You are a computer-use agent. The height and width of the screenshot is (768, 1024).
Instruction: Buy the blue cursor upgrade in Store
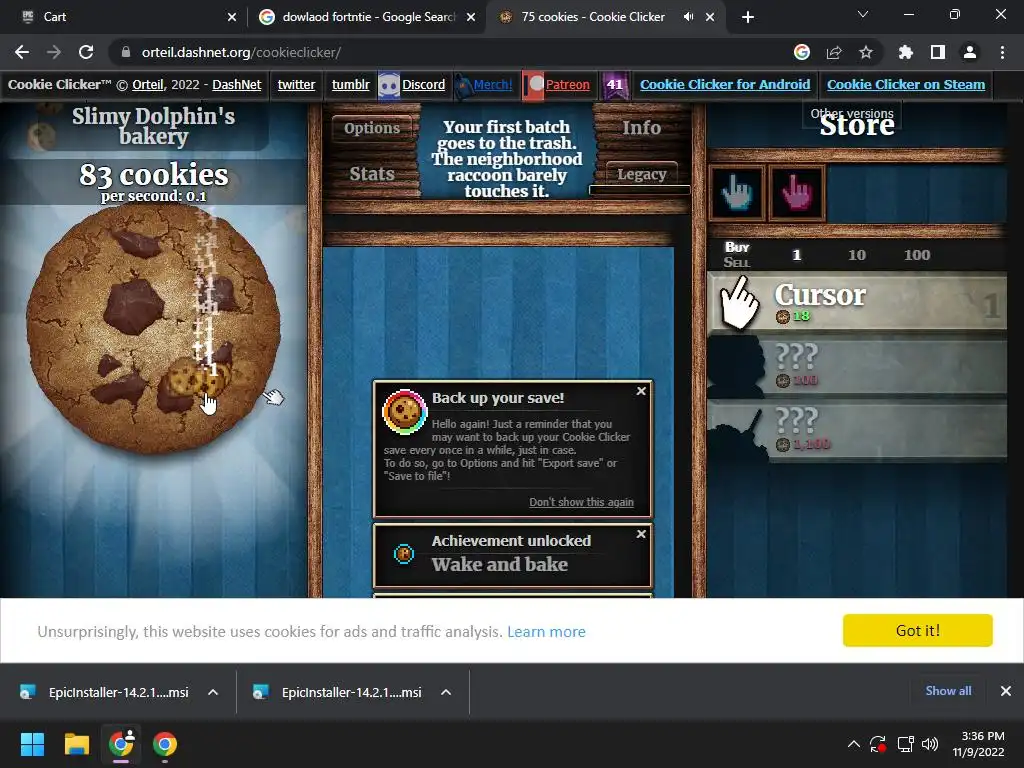pos(737,193)
